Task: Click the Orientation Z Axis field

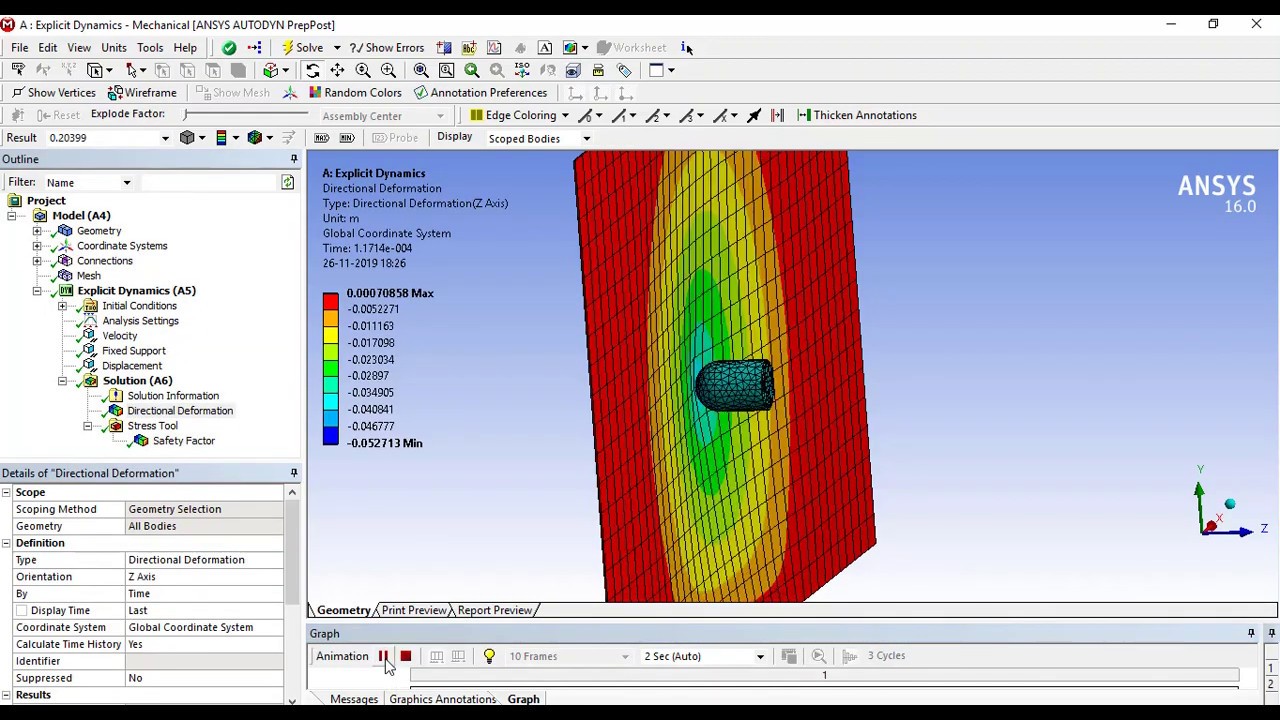Action: point(205,577)
